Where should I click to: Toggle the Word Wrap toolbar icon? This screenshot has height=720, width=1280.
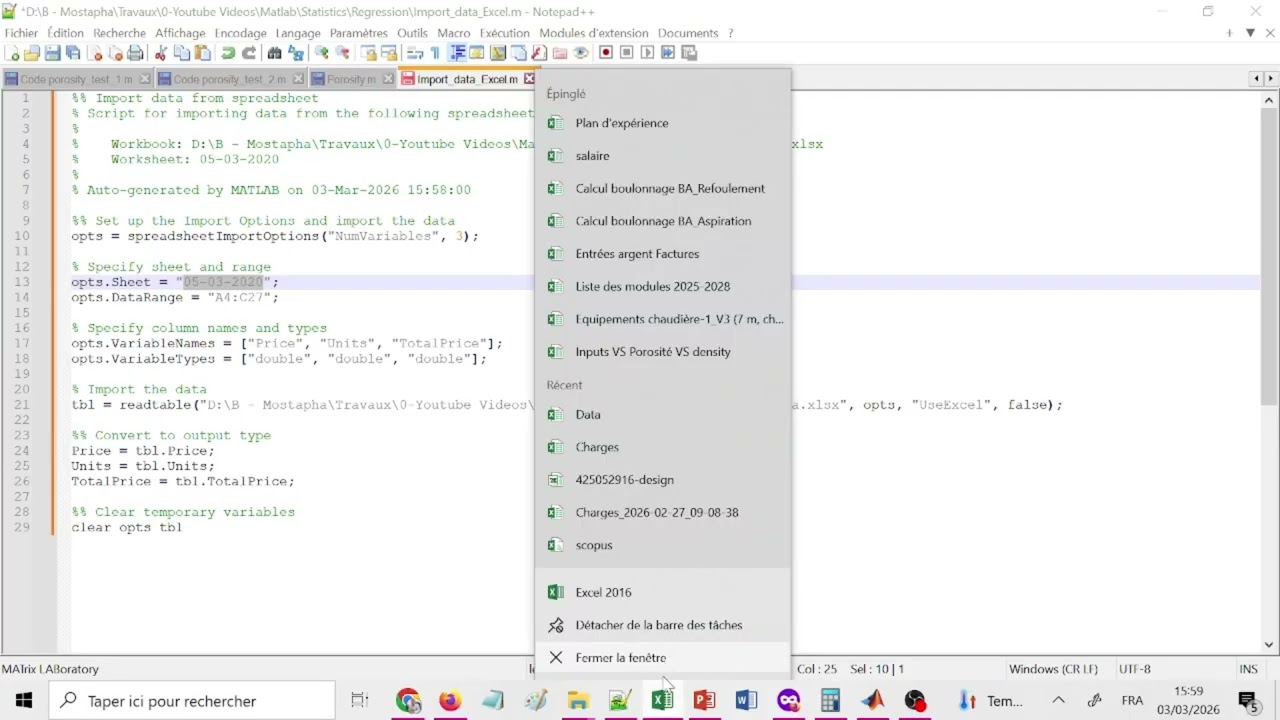click(415, 53)
